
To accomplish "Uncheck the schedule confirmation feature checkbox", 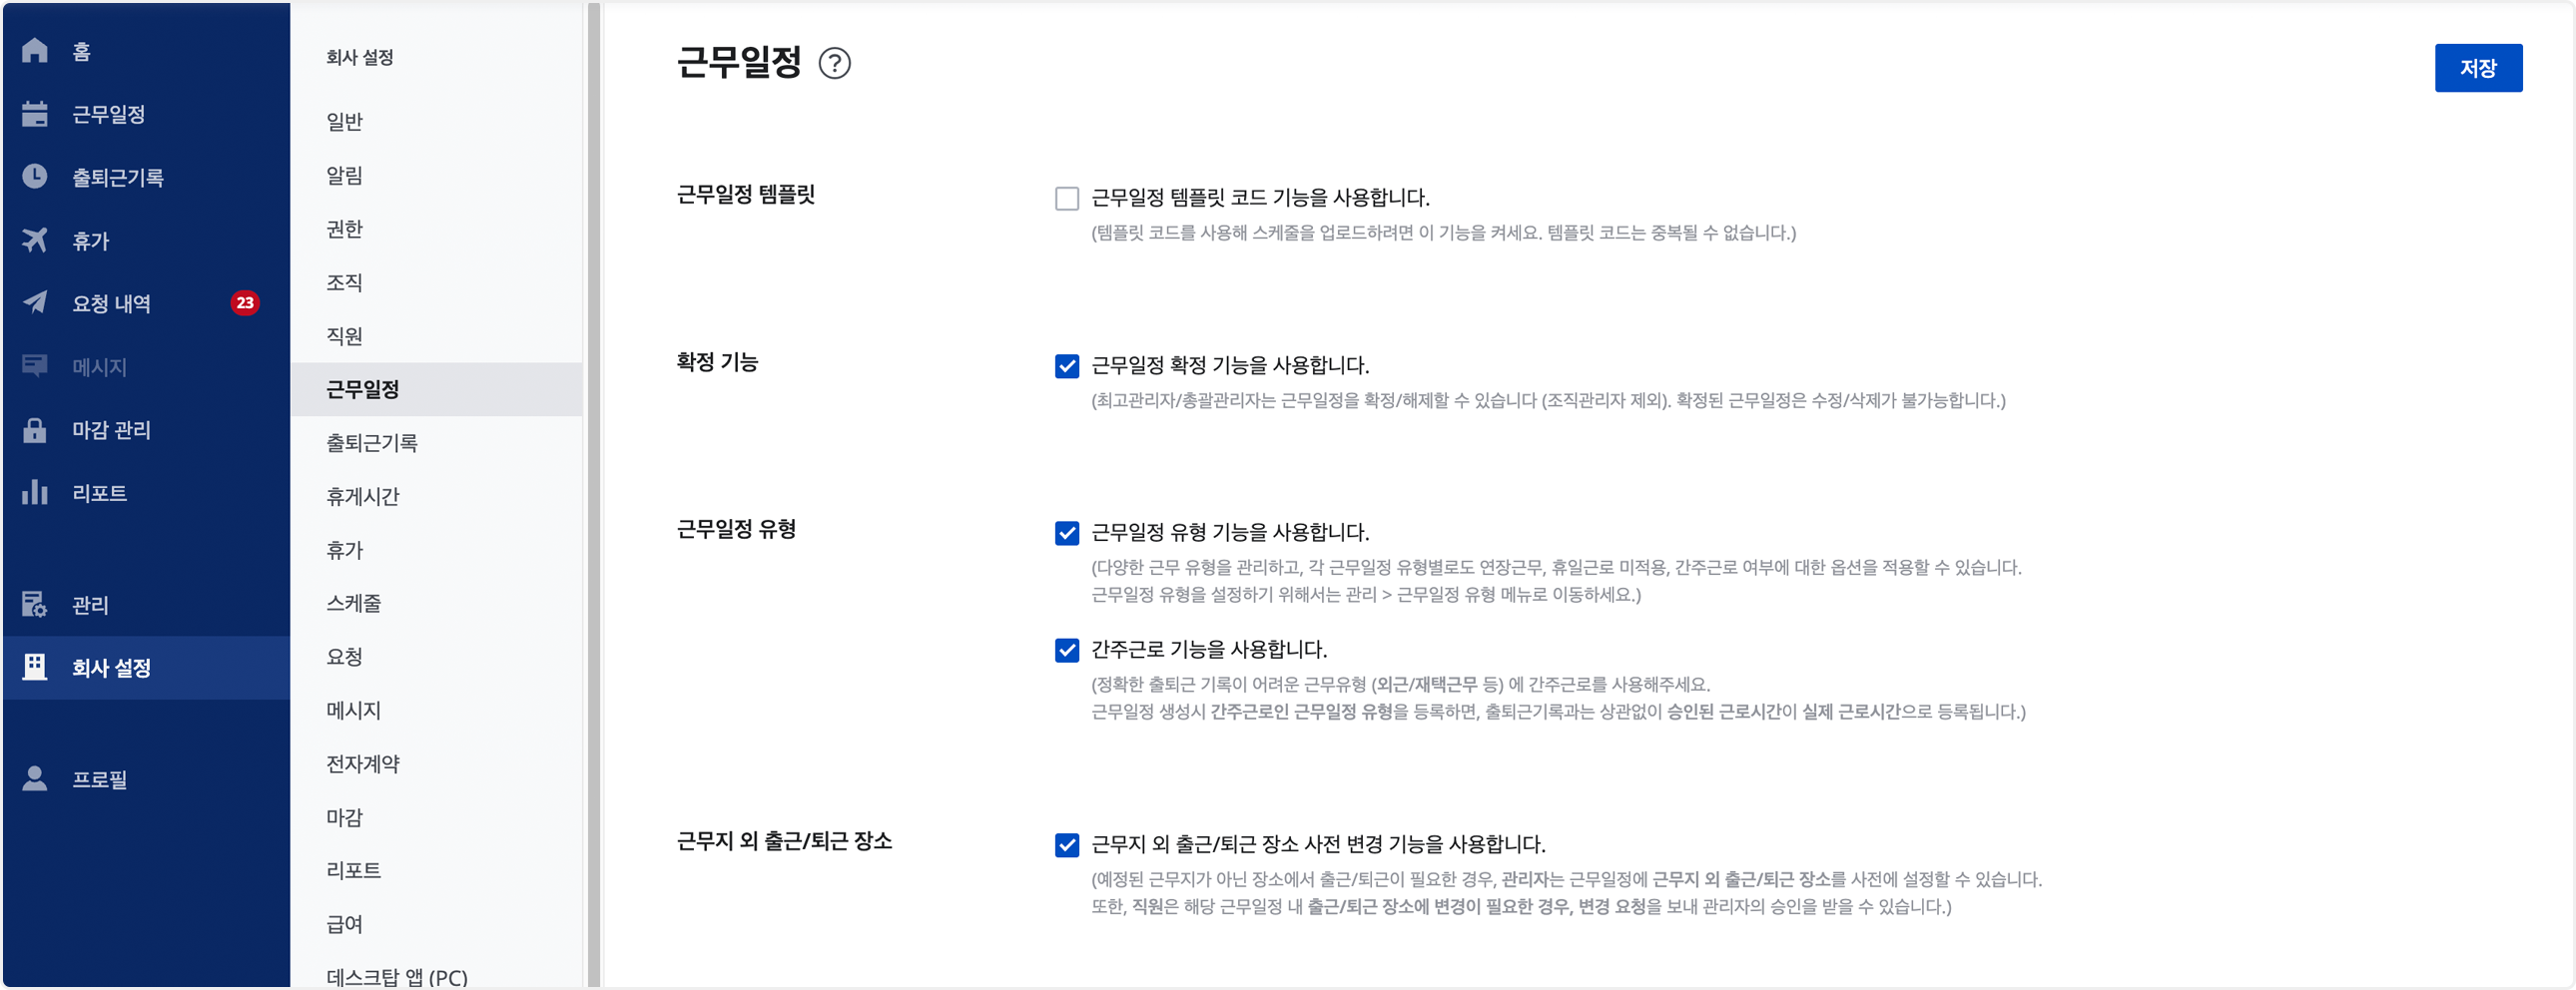I will click(x=1067, y=366).
